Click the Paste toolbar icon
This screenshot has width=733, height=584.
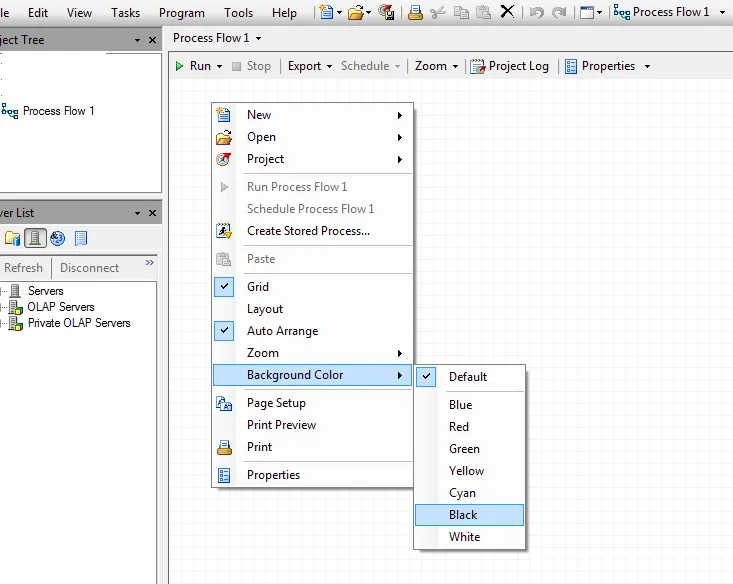483,12
